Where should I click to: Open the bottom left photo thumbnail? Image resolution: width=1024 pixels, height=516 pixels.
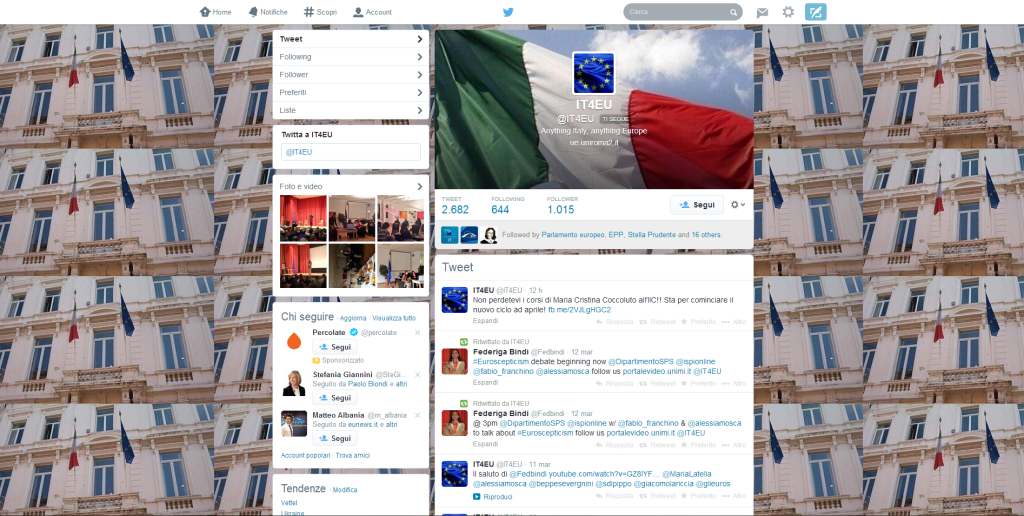tap(303, 266)
